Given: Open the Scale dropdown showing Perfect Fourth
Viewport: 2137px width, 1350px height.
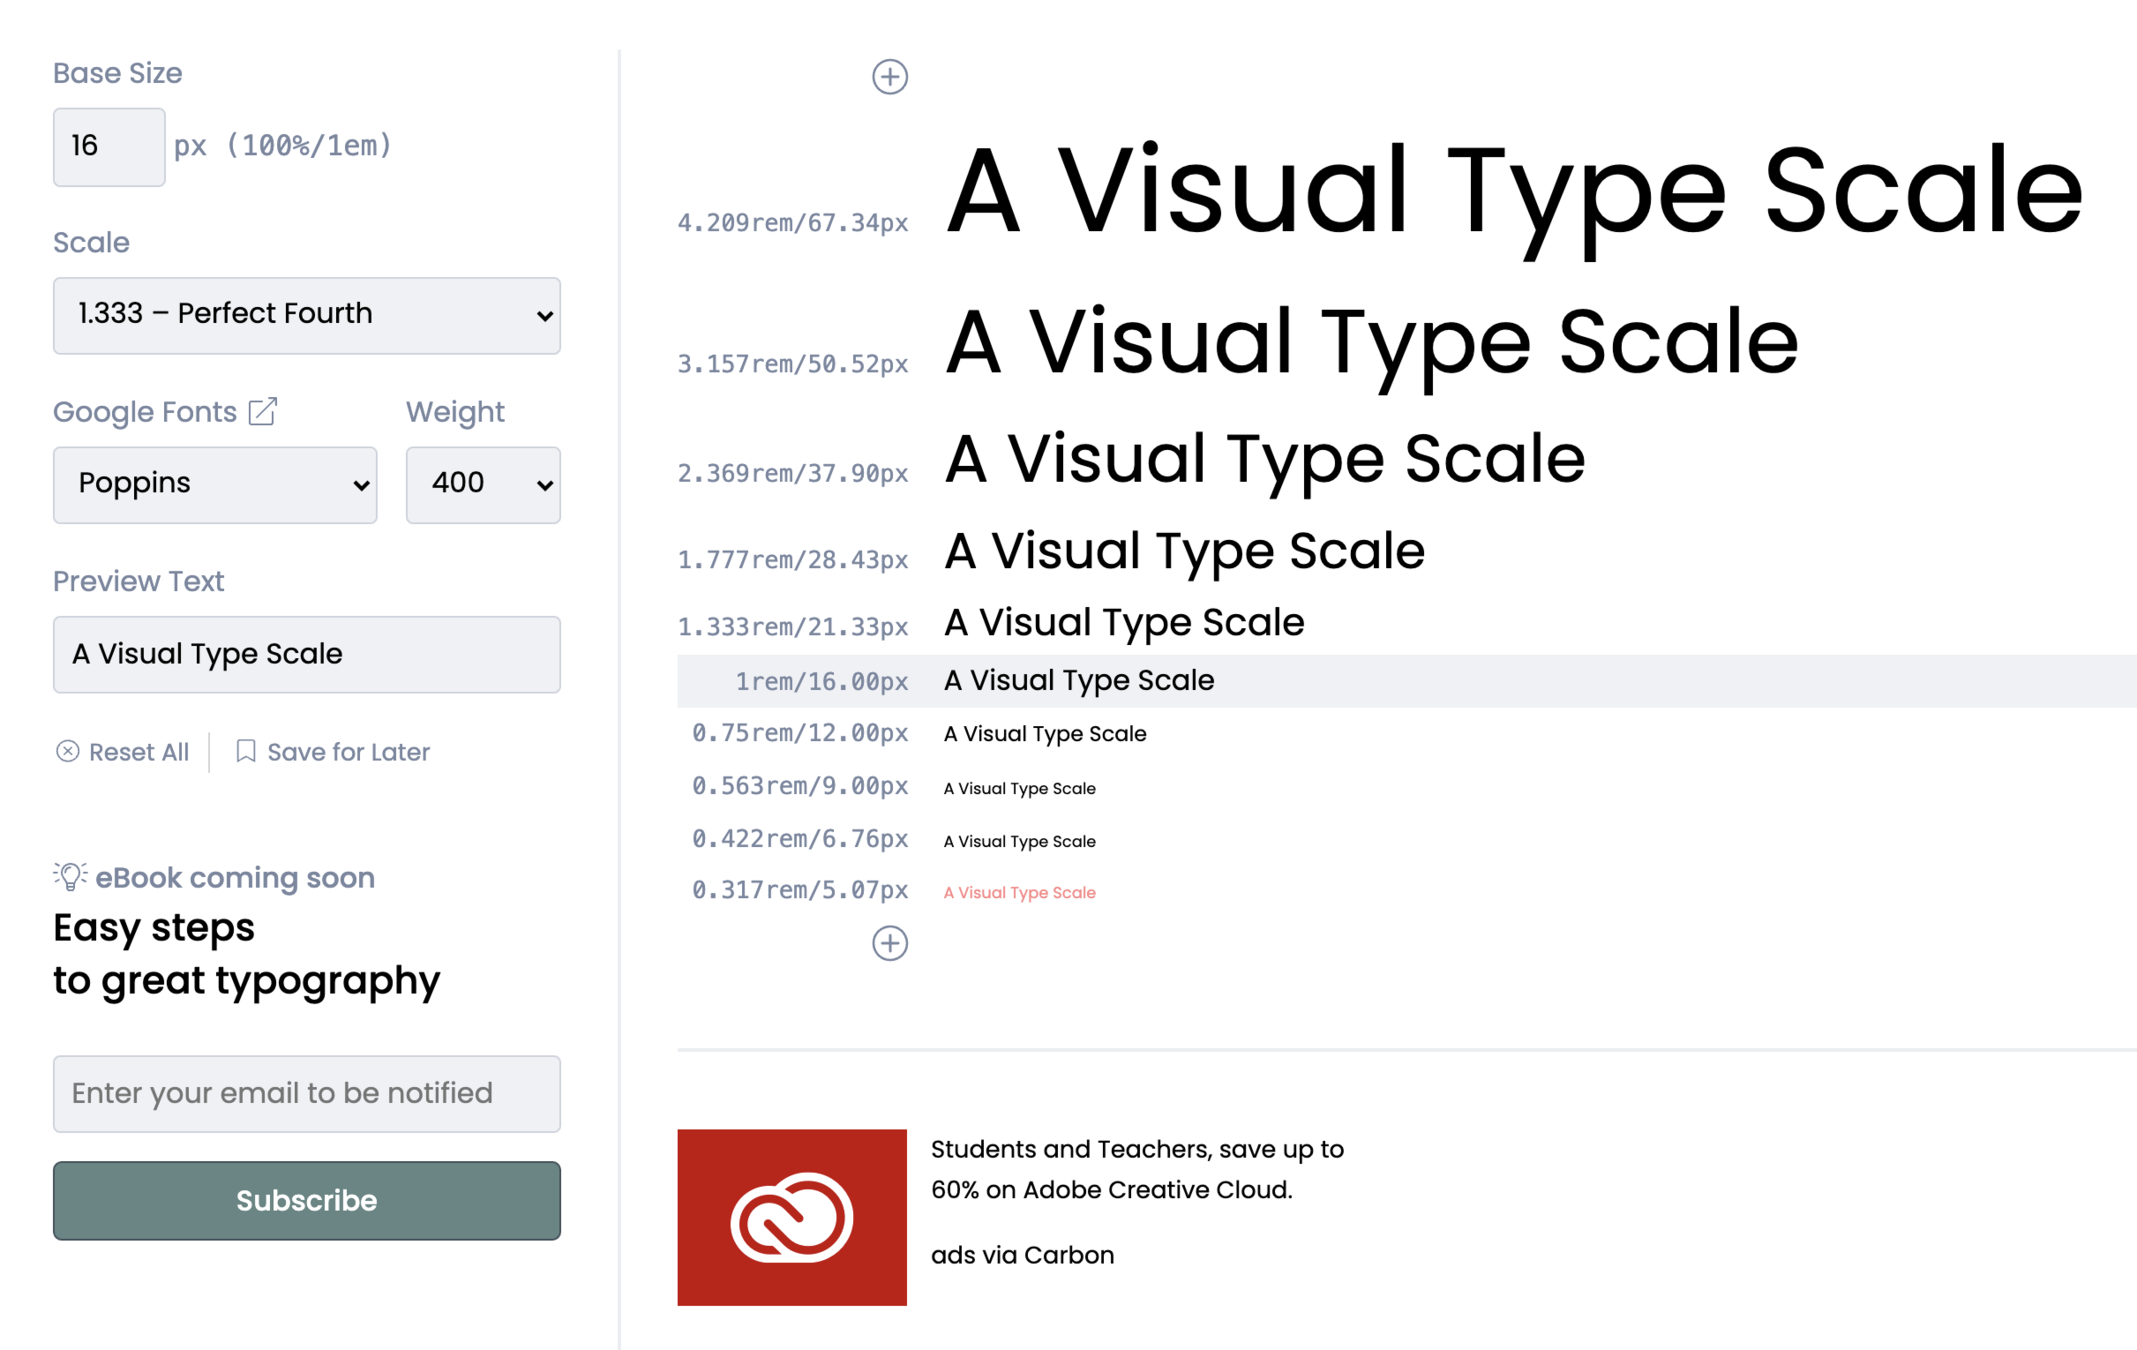Looking at the screenshot, I should (306, 315).
